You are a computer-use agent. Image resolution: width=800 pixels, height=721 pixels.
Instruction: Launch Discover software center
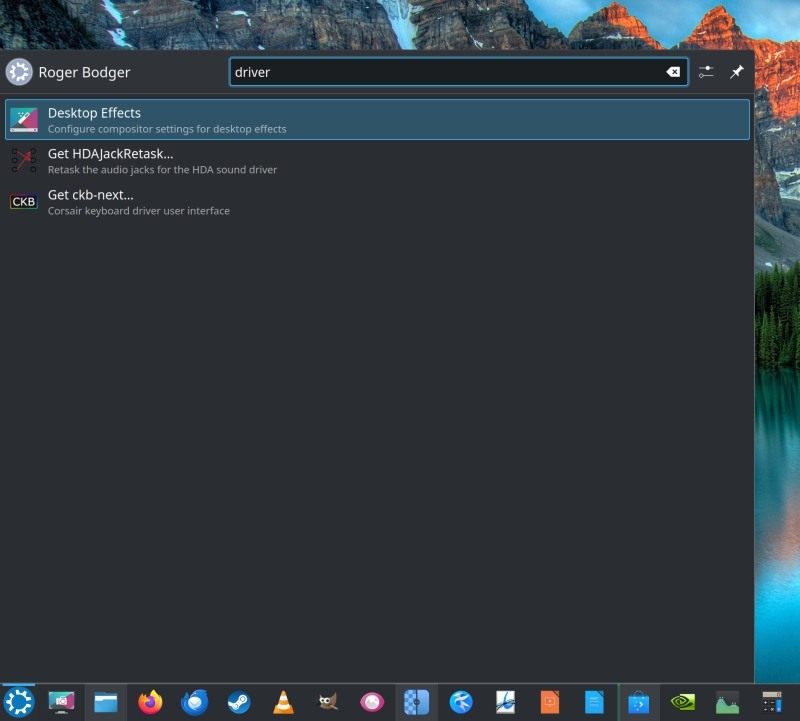638,702
